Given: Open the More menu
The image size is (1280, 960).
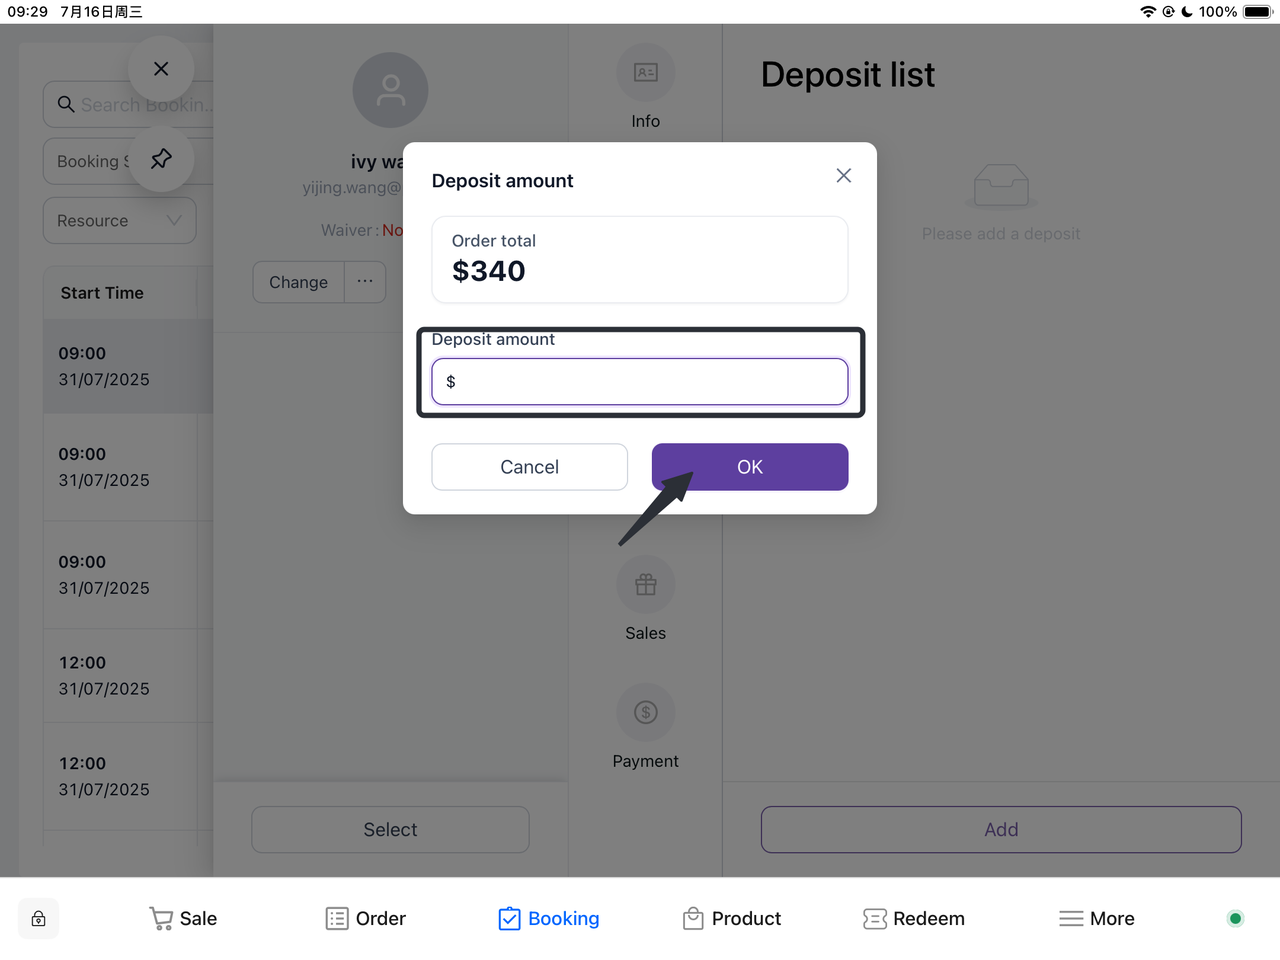Looking at the screenshot, I should tap(1097, 919).
